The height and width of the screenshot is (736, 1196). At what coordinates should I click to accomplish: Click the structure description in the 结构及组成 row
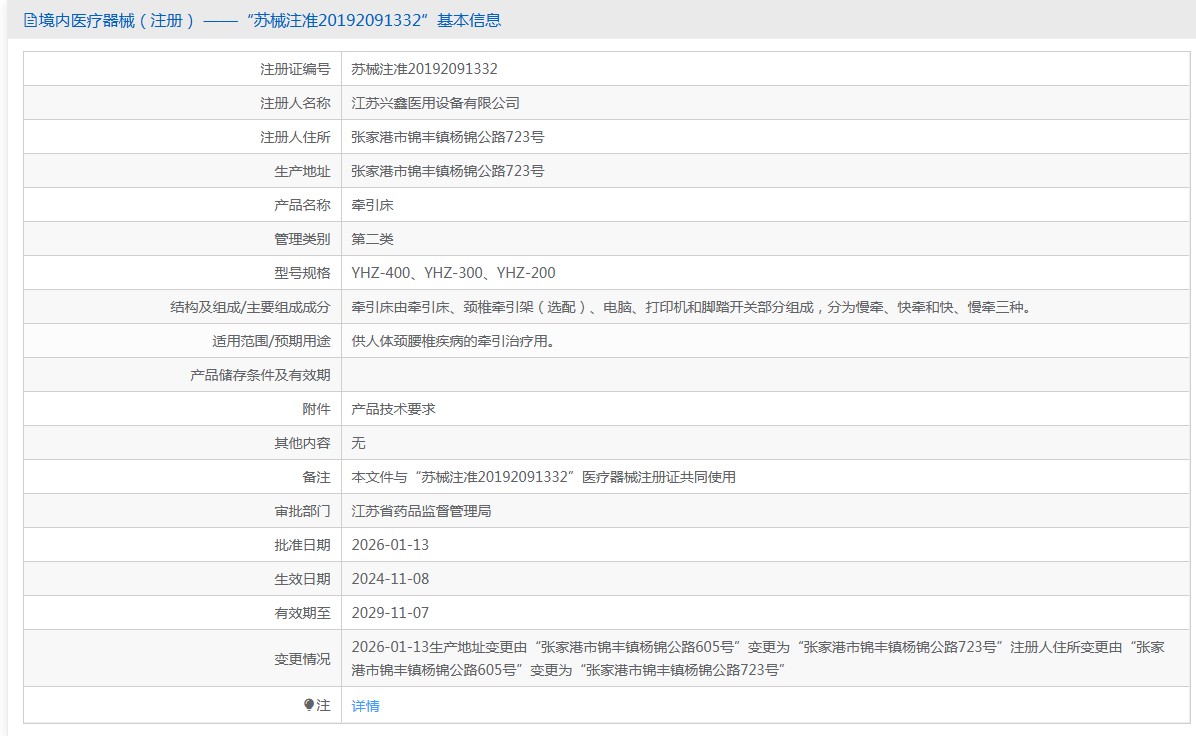[690, 307]
